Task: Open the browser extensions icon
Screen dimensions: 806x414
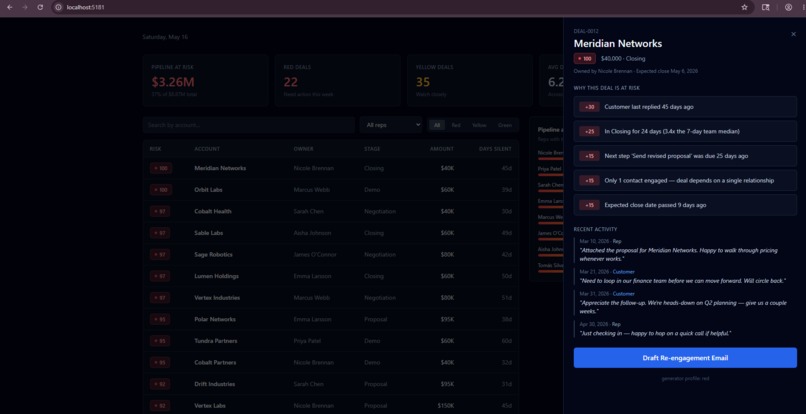Action: coord(765,7)
